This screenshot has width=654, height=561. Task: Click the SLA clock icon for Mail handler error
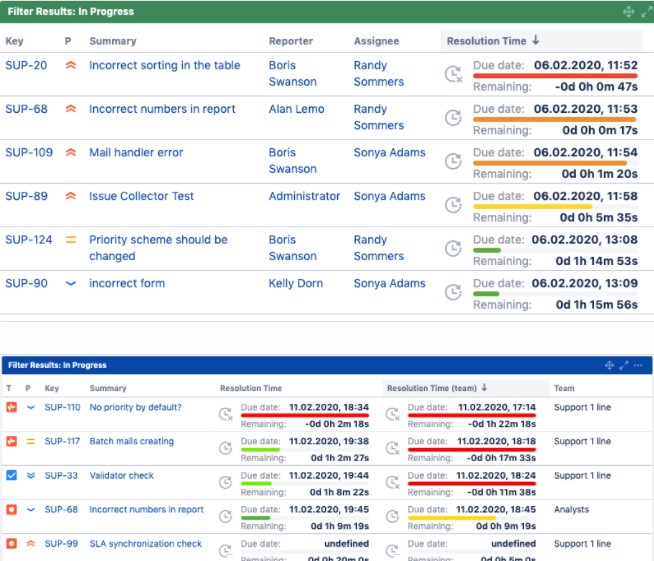point(453,161)
